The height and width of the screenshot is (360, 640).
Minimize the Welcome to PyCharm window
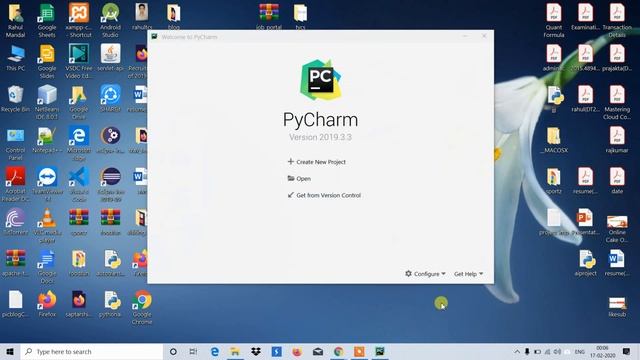tap(465, 36)
